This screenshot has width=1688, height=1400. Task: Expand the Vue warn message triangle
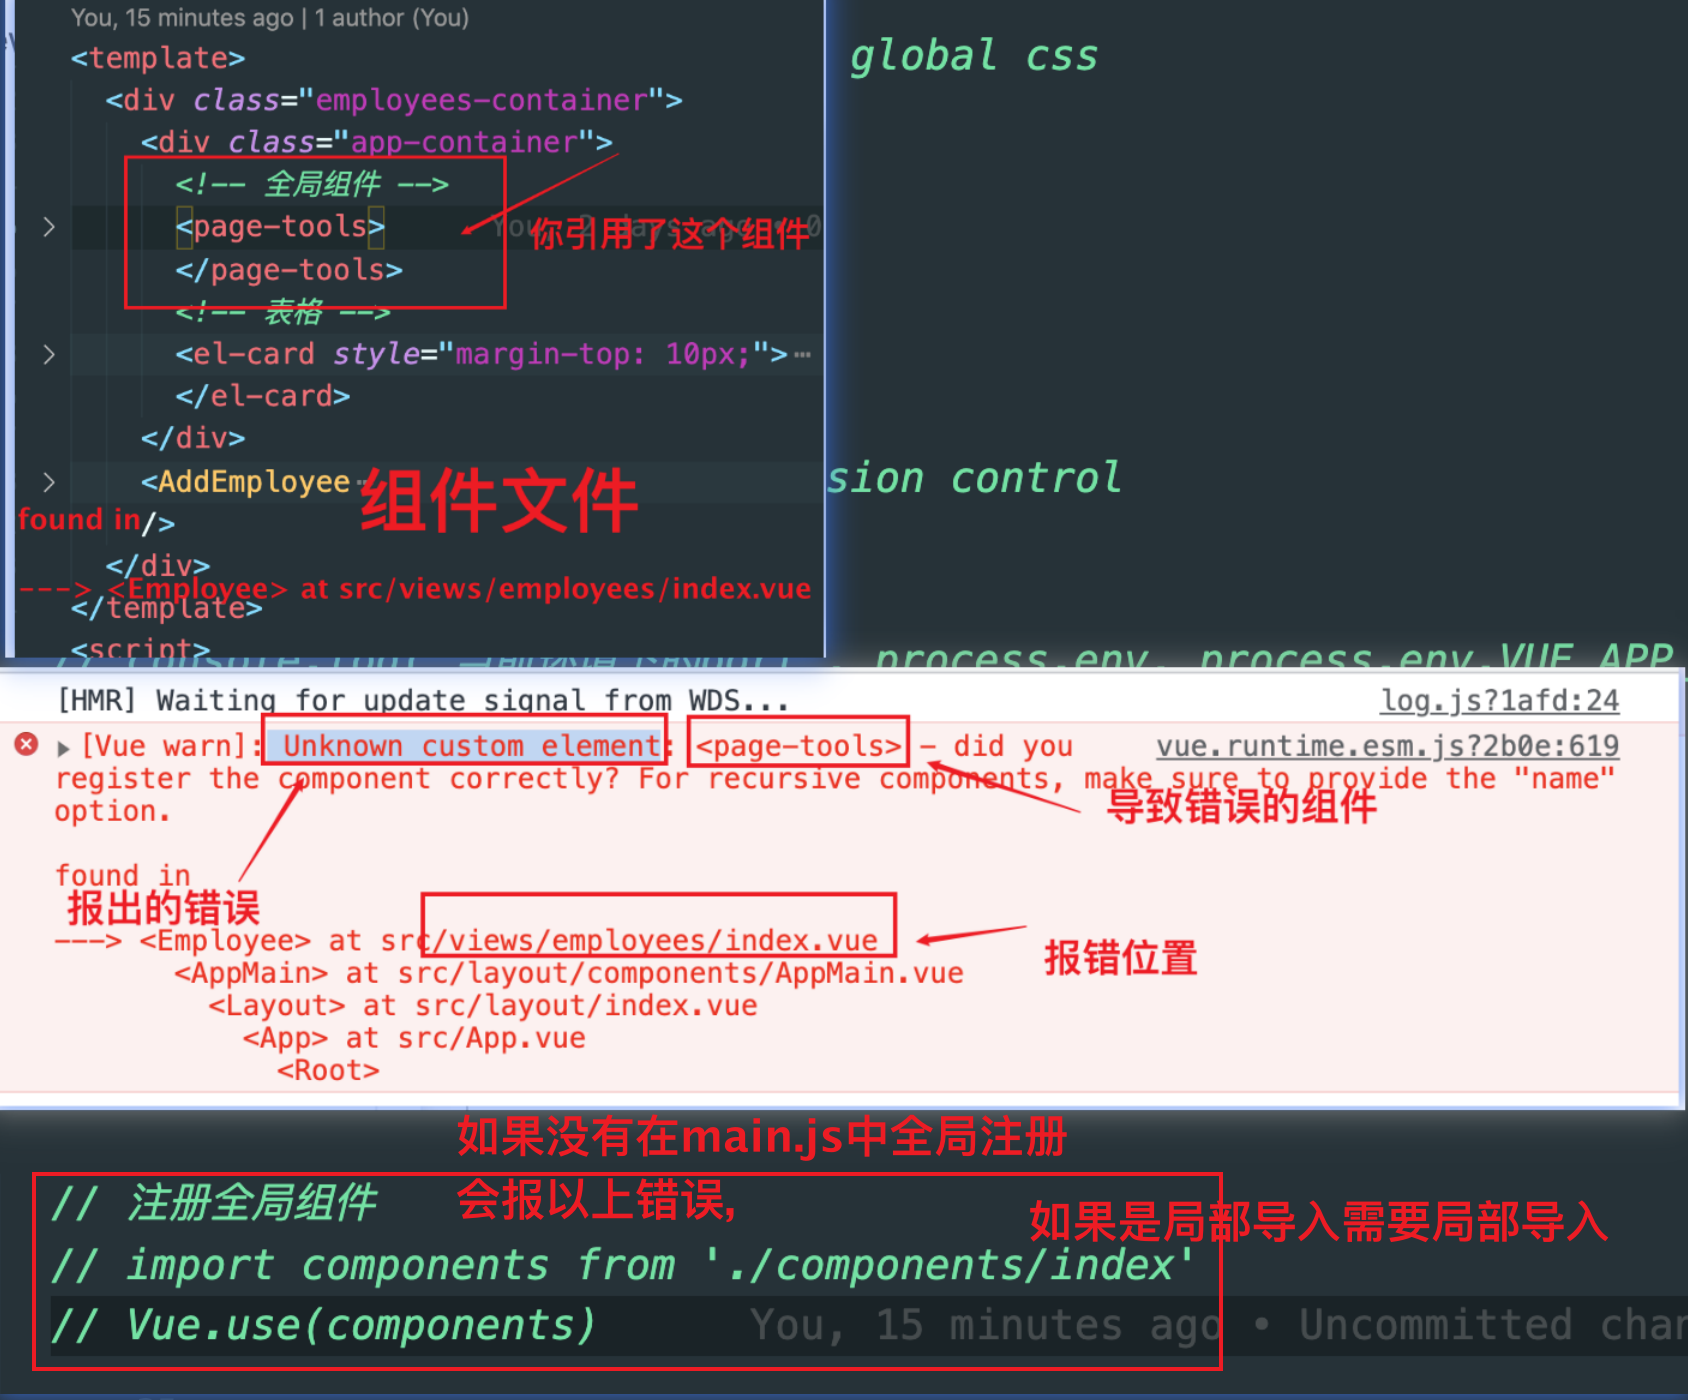[64, 748]
